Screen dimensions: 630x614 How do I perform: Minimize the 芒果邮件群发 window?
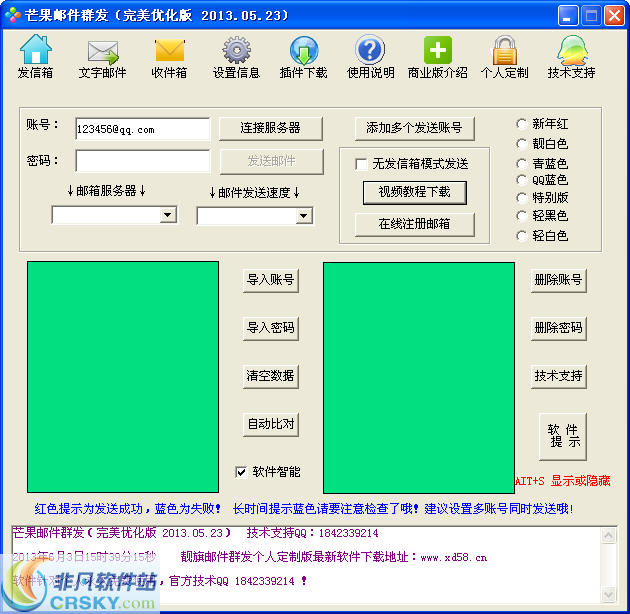coord(568,16)
